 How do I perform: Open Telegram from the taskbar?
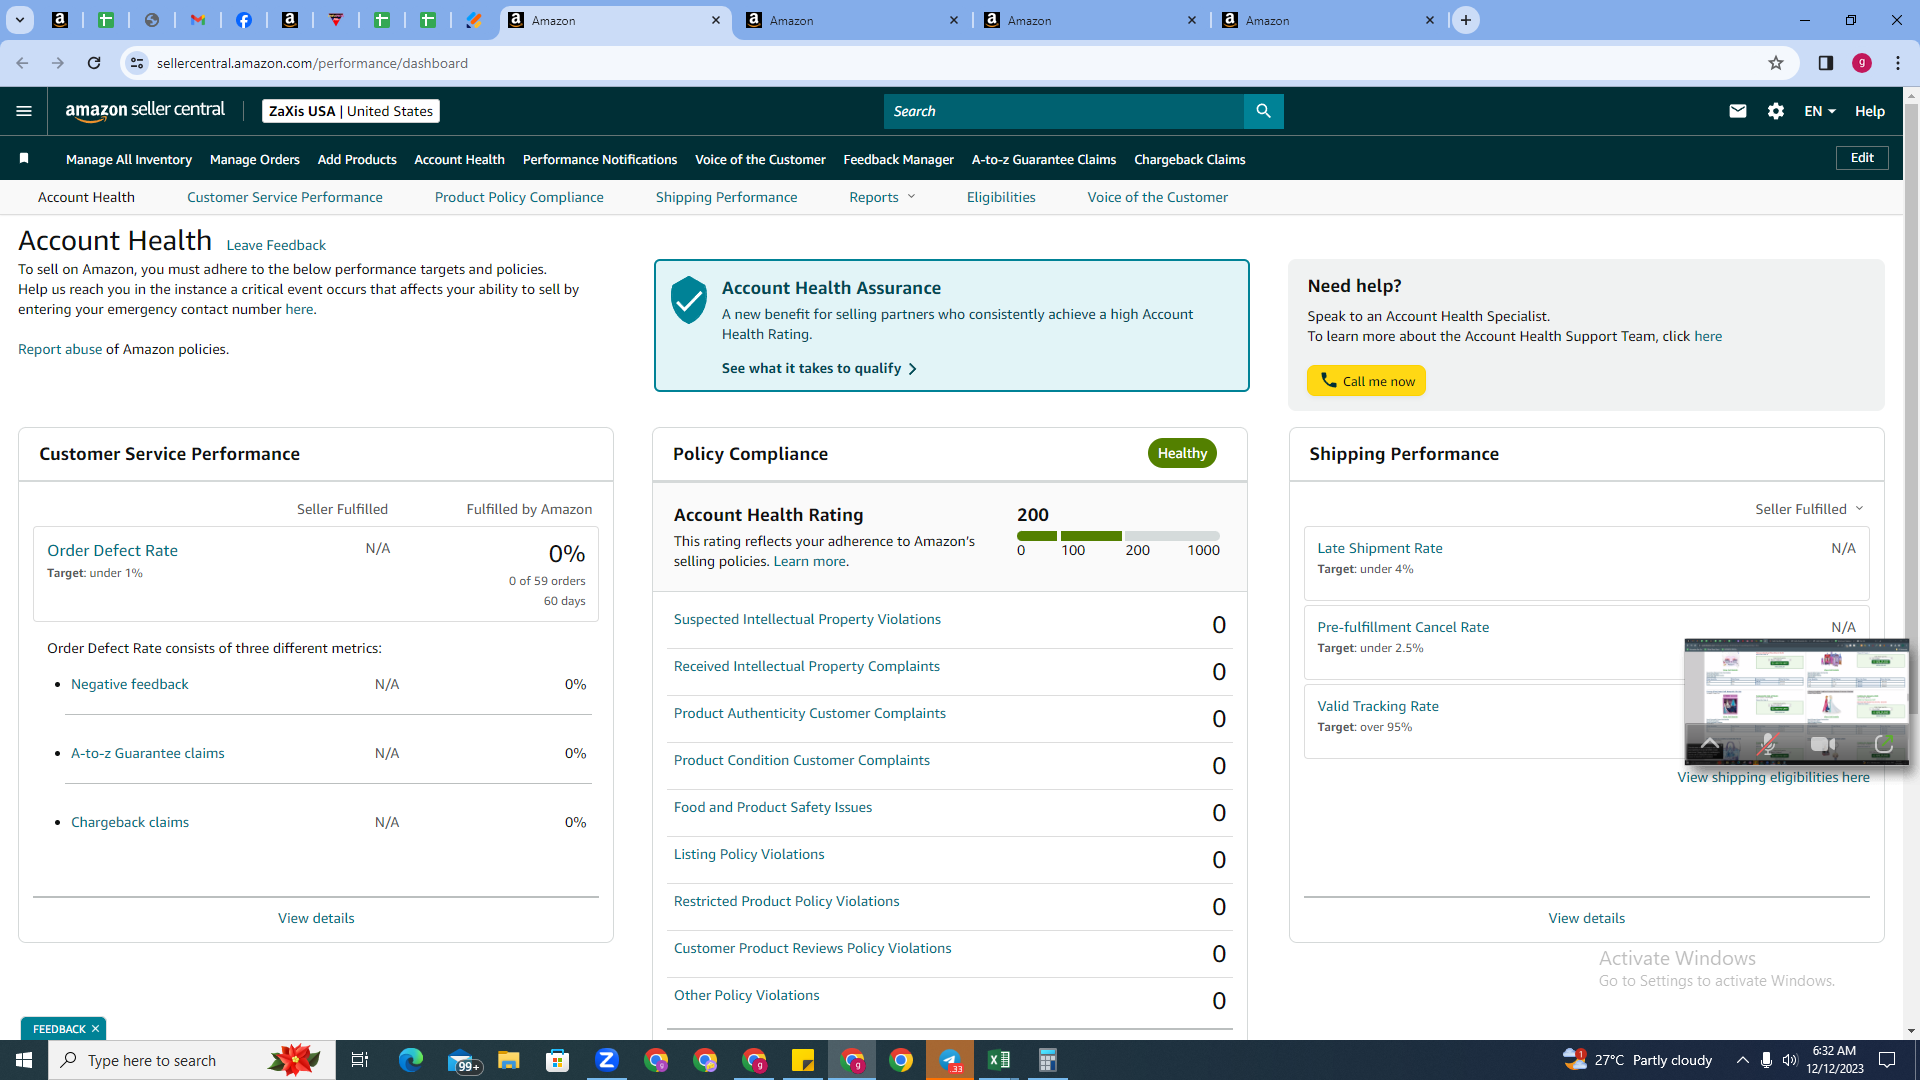[950, 1060]
